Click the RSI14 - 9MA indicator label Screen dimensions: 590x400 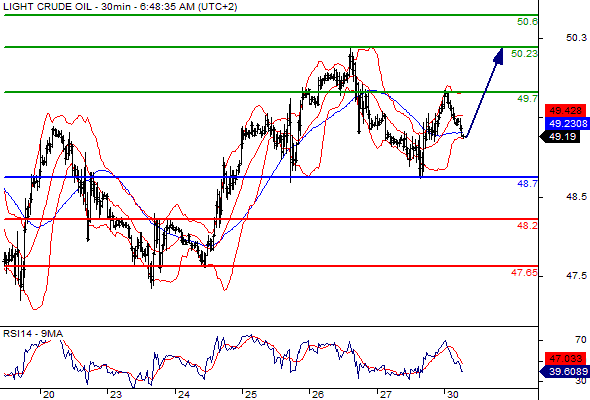pyautogui.click(x=33, y=334)
